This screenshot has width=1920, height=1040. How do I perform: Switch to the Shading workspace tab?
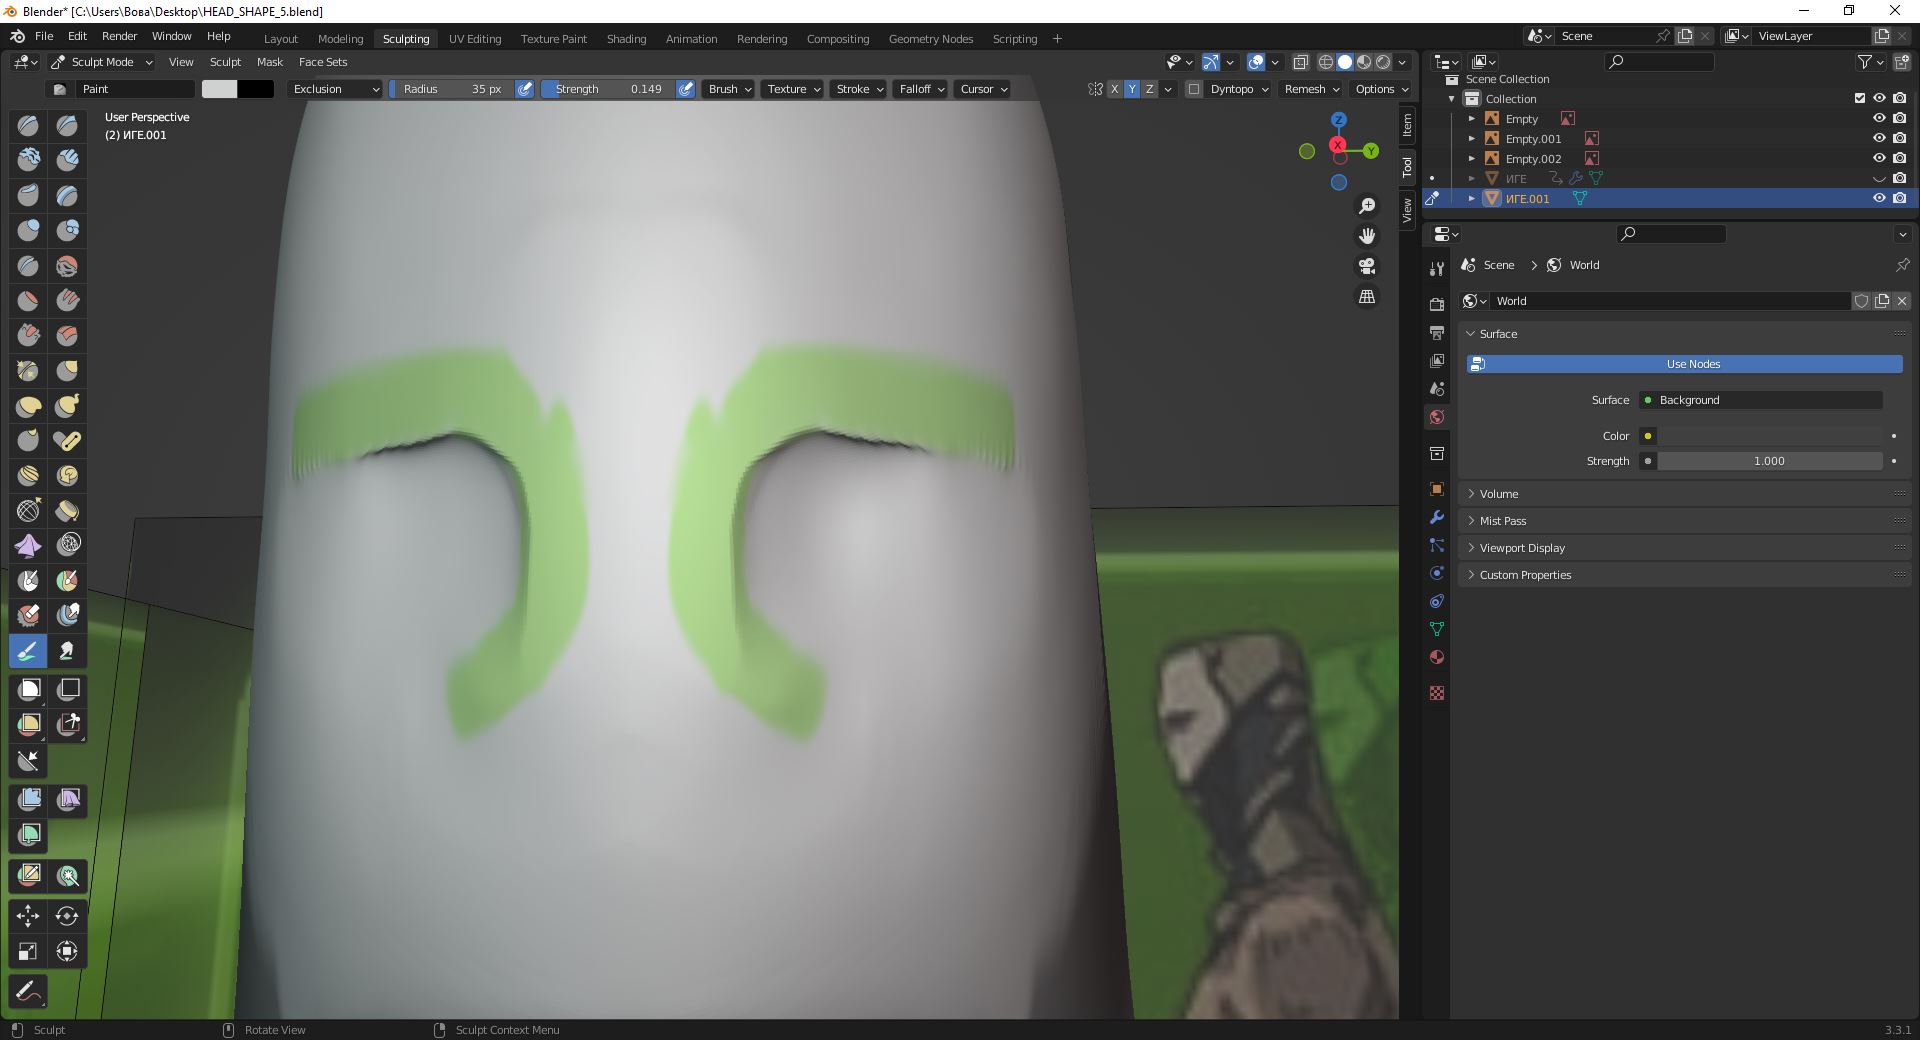pyautogui.click(x=626, y=39)
